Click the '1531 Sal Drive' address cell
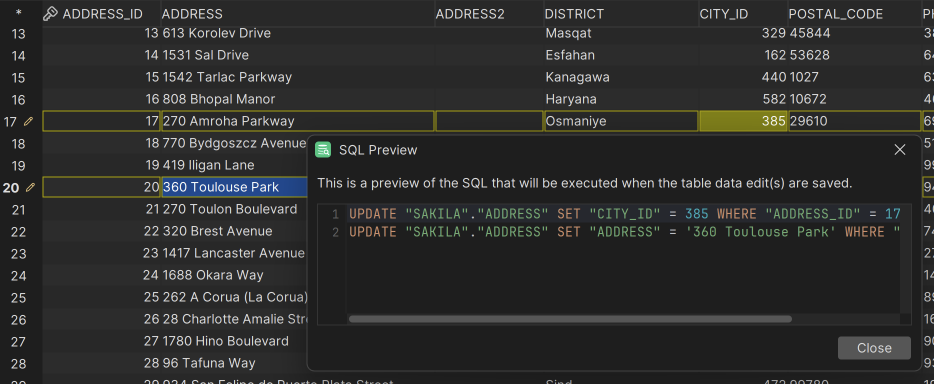 coord(298,55)
